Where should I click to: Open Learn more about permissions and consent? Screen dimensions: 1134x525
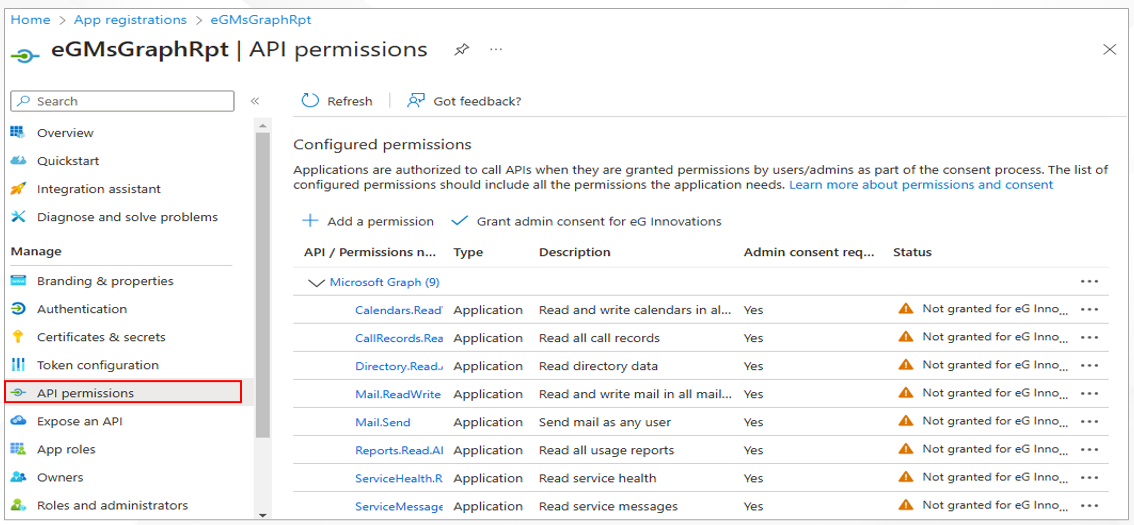(x=921, y=185)
